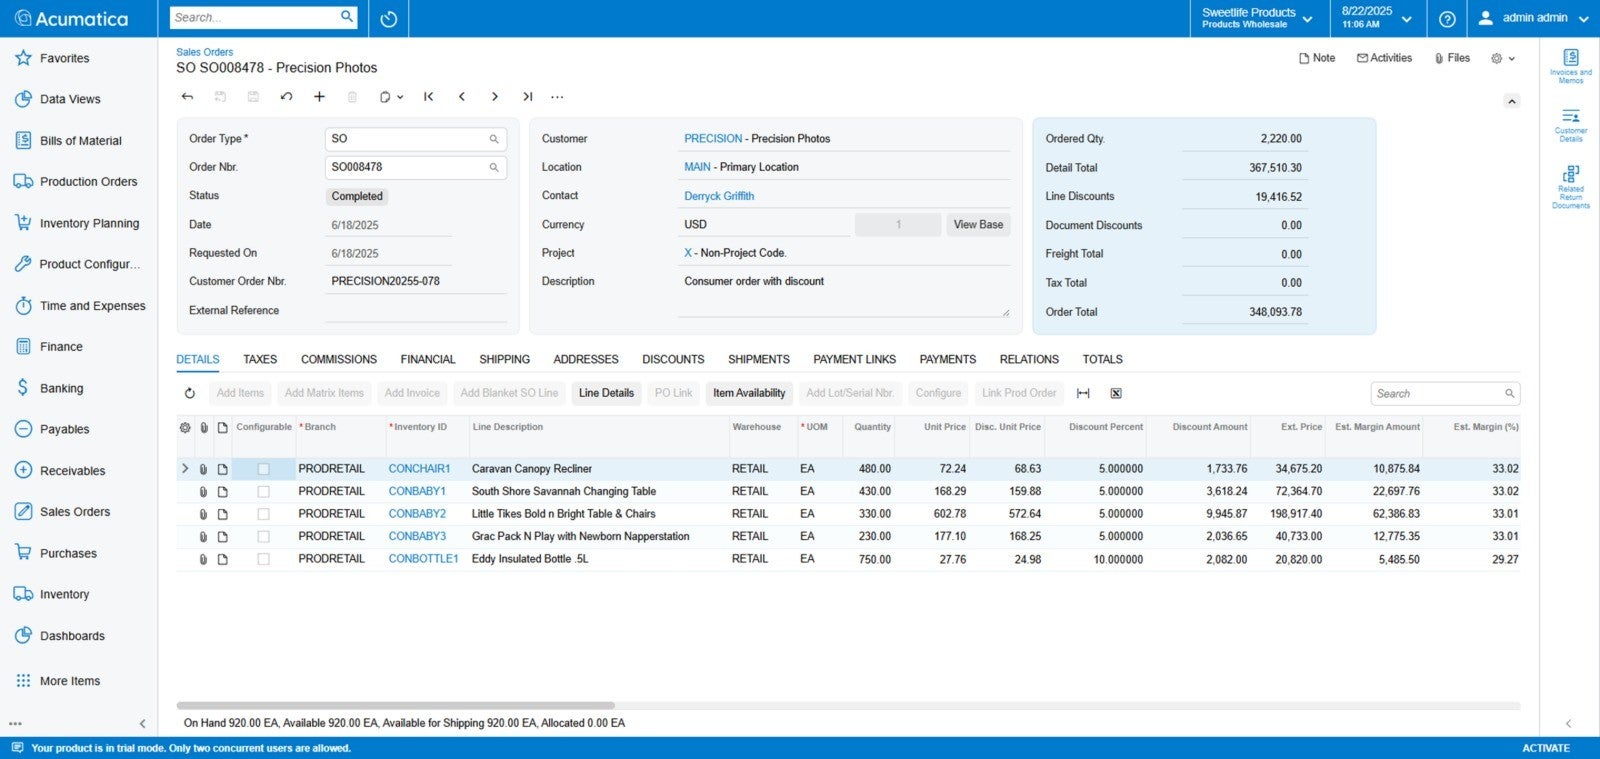The image size is (1600, 759).
Task: Toggle Configurable checkbox for CONCHAIR1 row
Action: pyautogui.click(x=263, y=469)
